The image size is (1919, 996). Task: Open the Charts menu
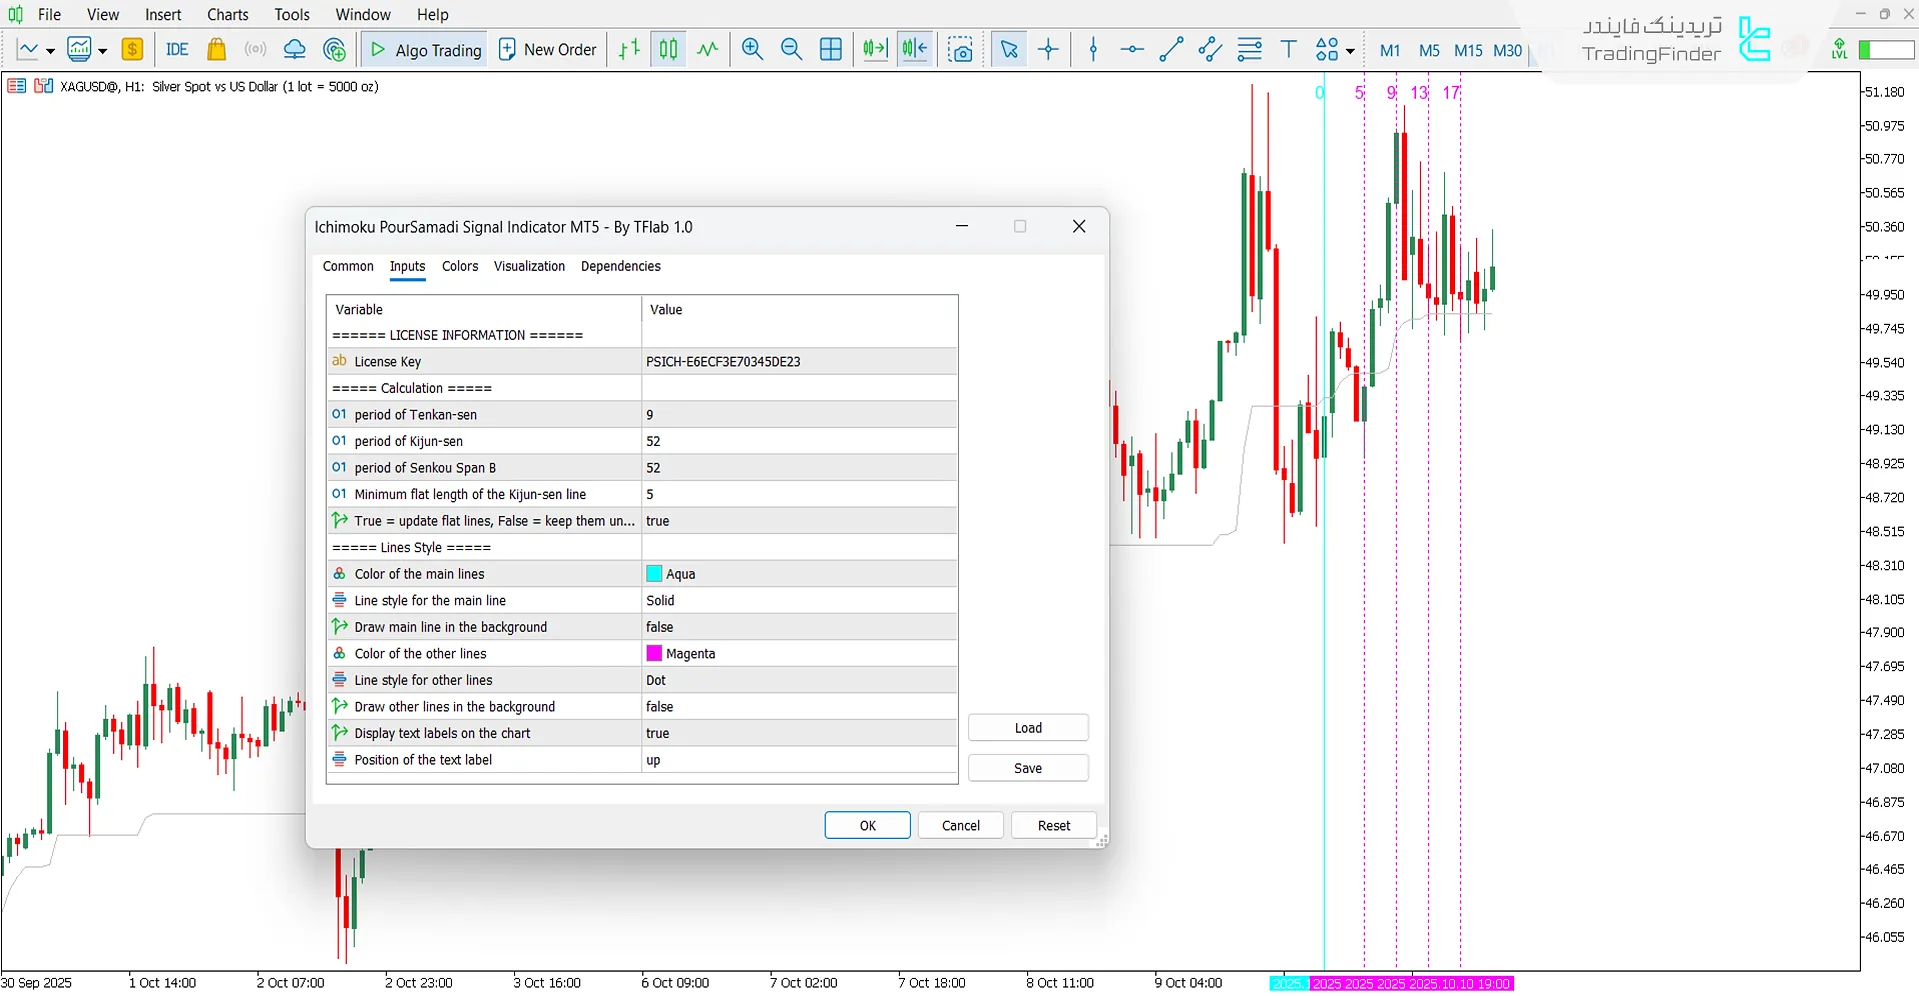point(227,14)
